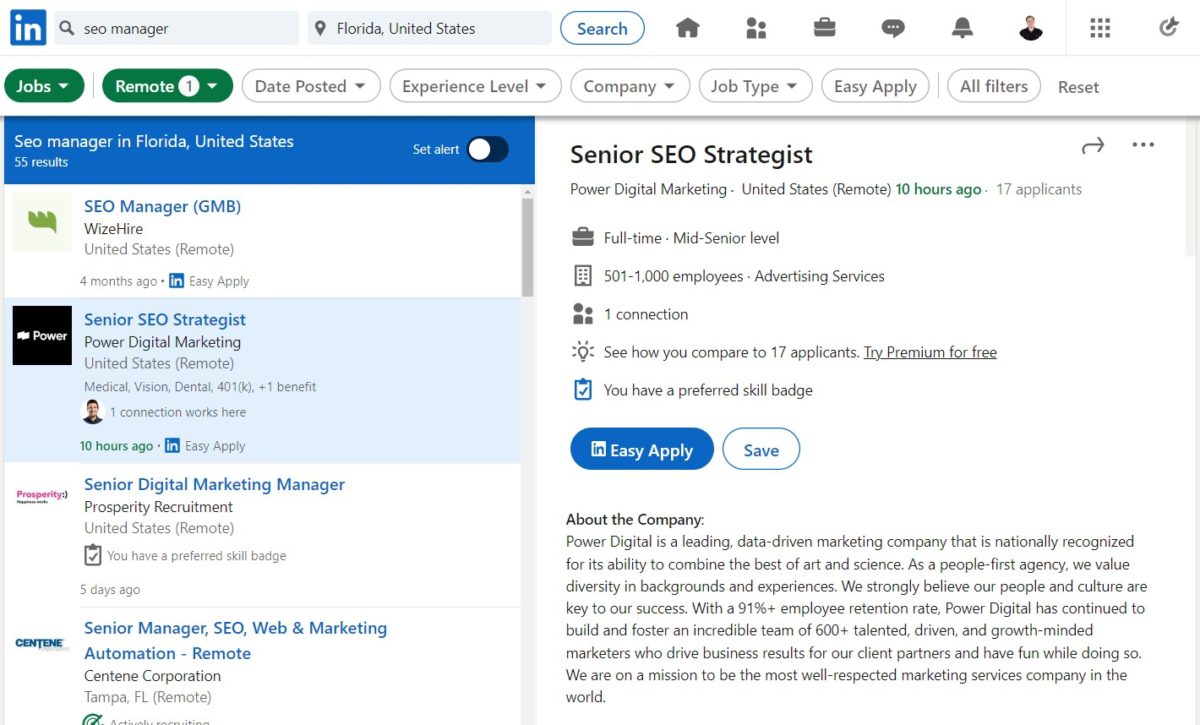
Task: Open the Me profile menu
Action: (1031, 27)
